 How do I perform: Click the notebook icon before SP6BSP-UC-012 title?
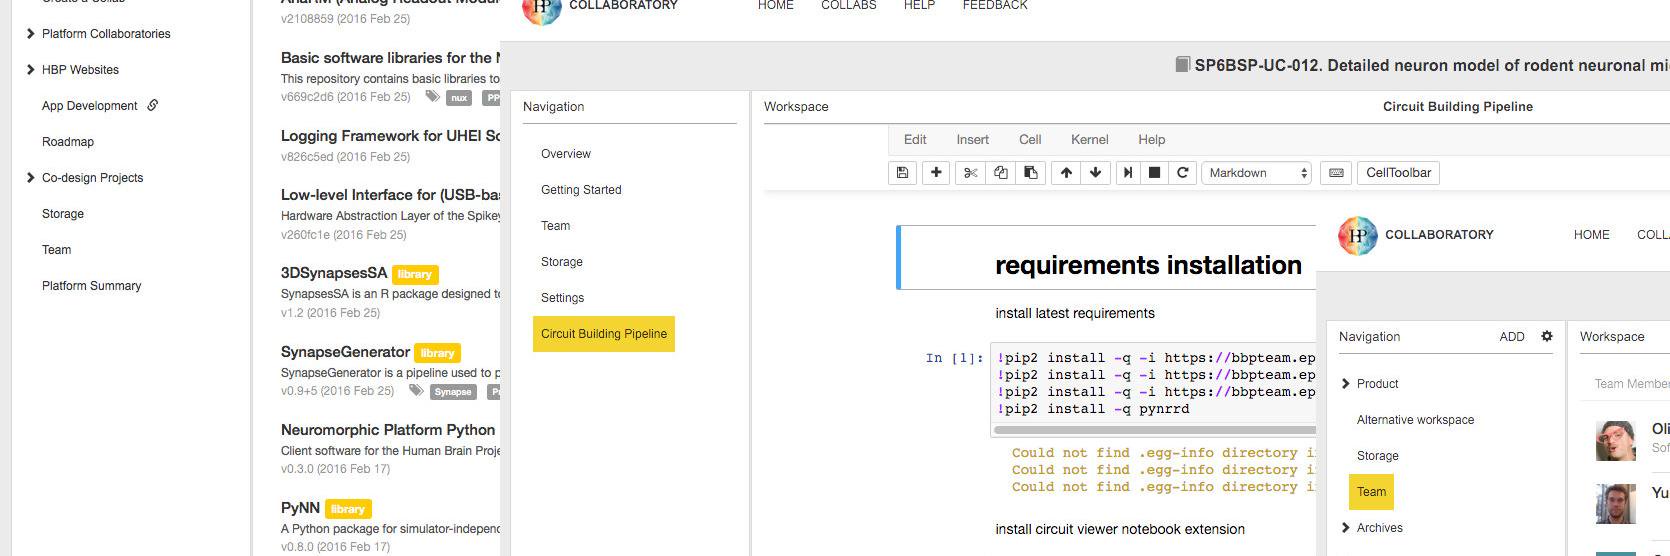pyautogui.click(x=1182, y=65)
